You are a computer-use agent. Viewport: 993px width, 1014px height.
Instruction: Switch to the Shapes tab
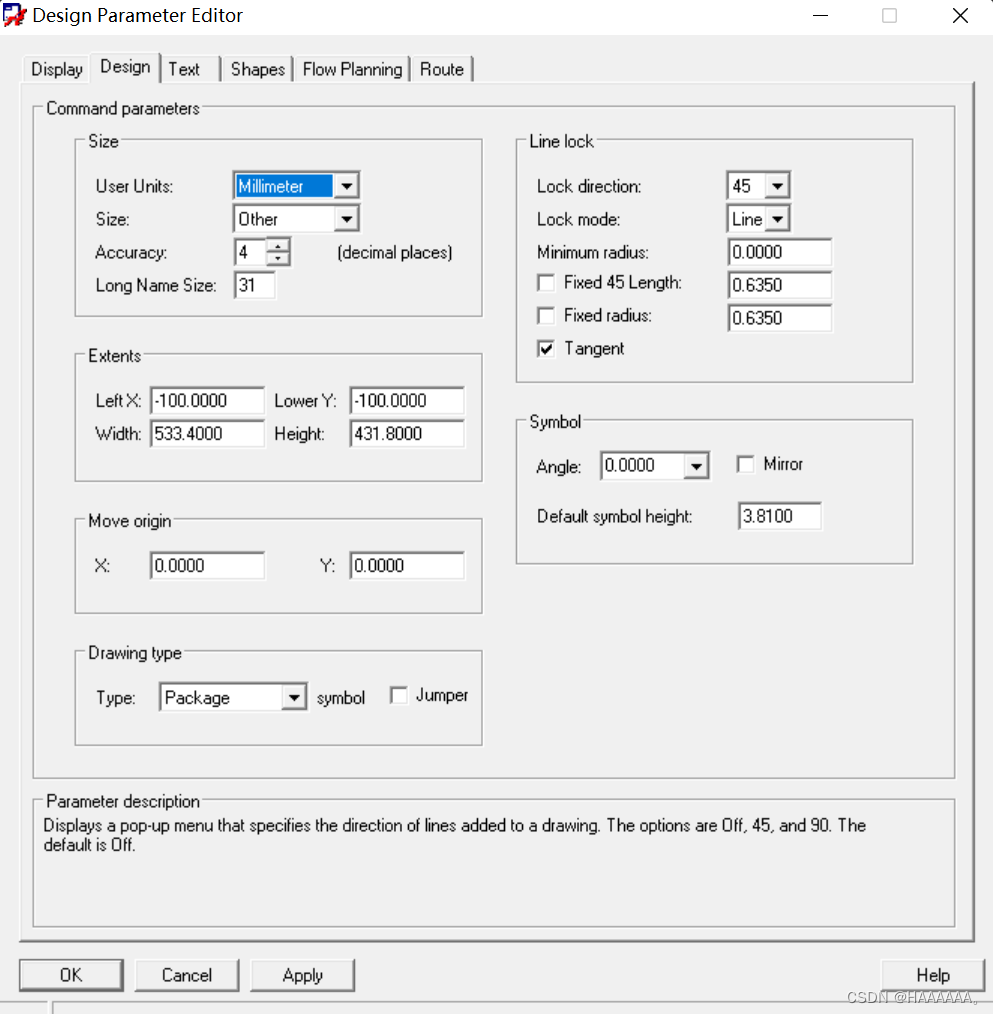(x=258, y=69)
